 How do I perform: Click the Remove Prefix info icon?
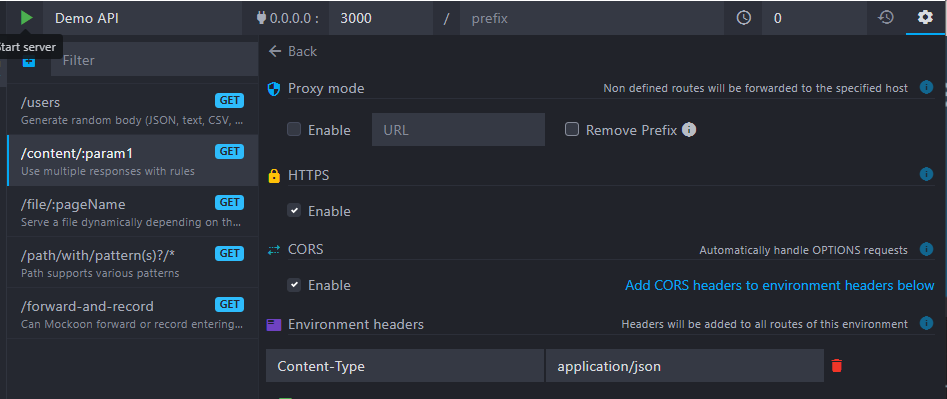(x=689, y=130)
